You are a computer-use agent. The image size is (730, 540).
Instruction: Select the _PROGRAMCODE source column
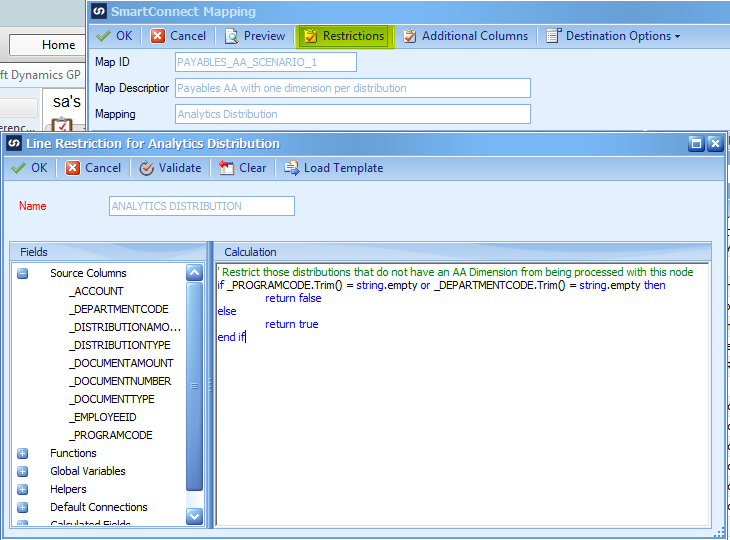pyautogui.click(x=111, y=435)
